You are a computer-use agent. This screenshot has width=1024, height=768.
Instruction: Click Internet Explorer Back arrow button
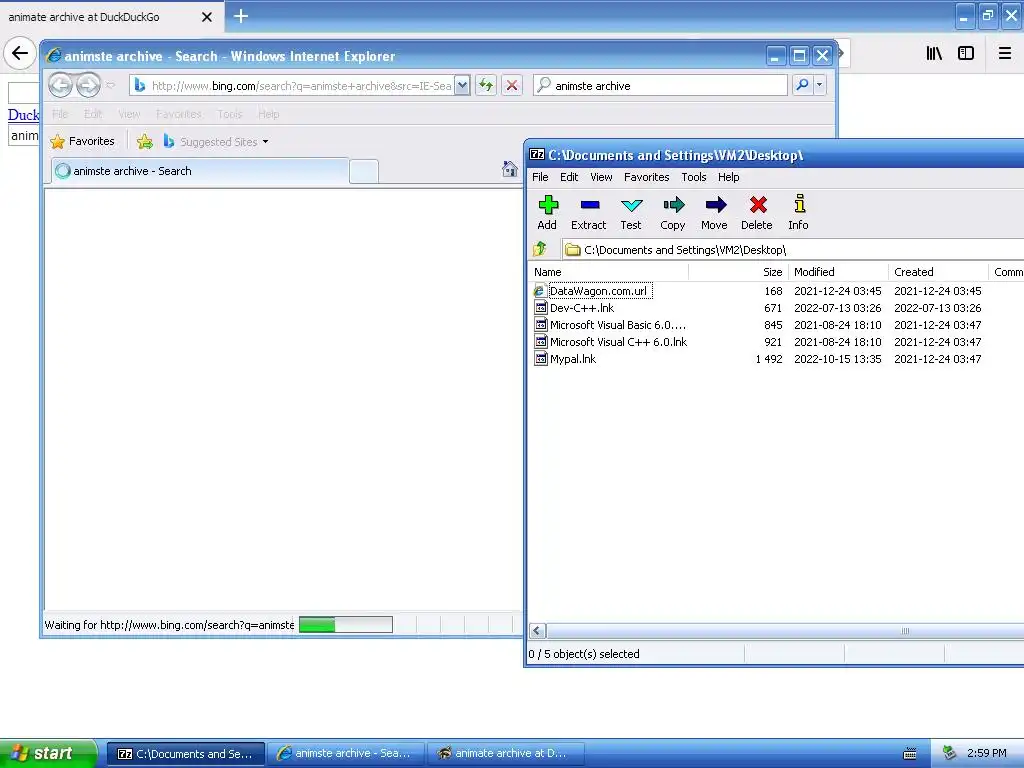61,85
